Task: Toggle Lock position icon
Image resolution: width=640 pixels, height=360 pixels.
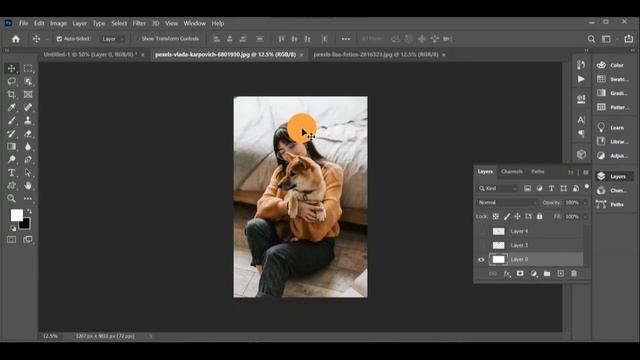Action: 517,217
